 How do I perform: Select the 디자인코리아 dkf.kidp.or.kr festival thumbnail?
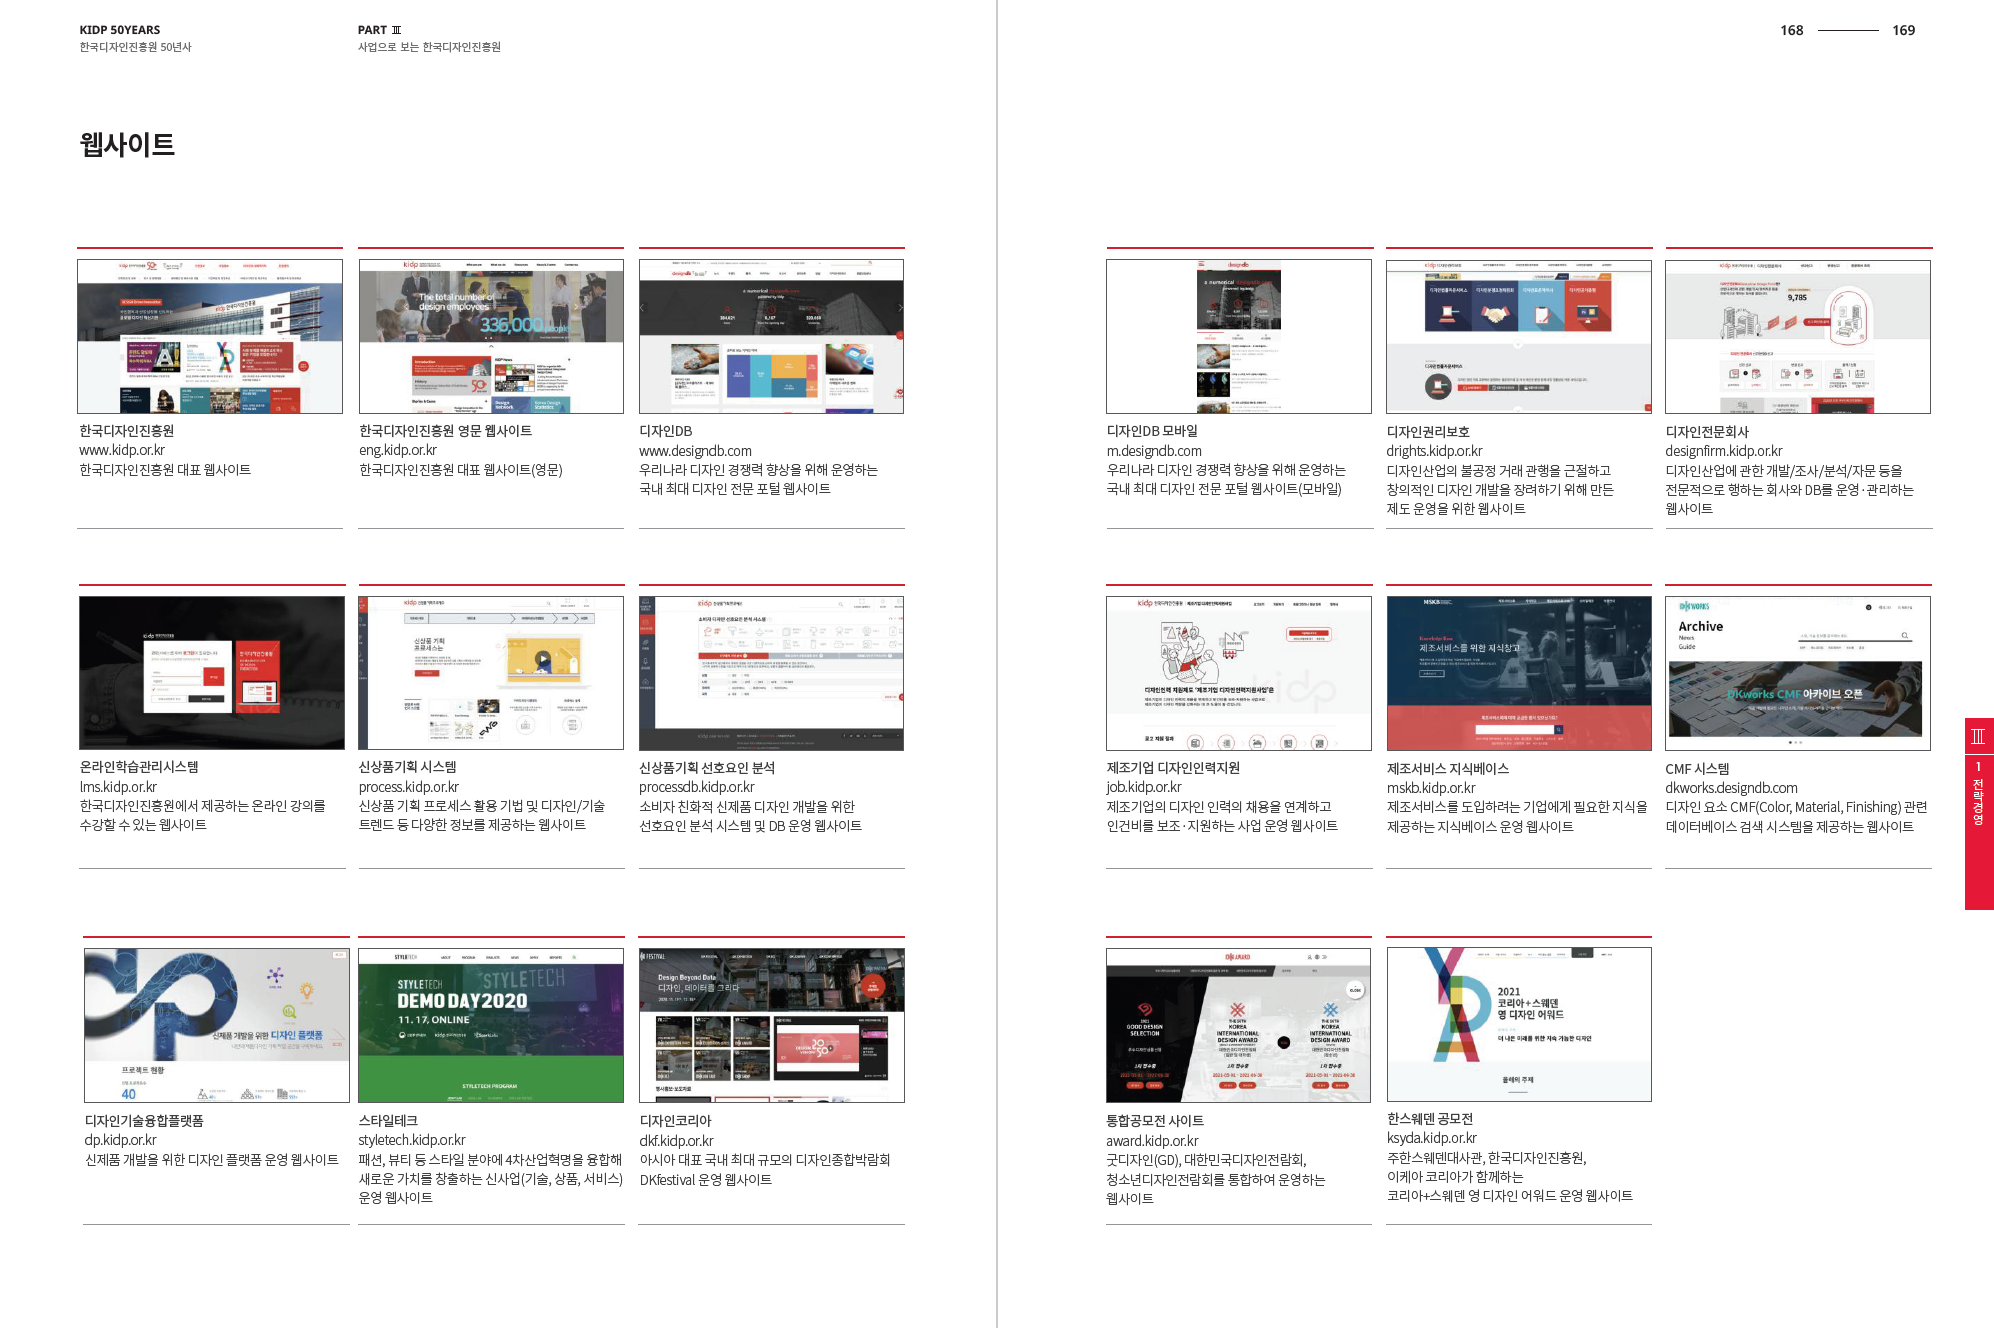click(771, 1025)
